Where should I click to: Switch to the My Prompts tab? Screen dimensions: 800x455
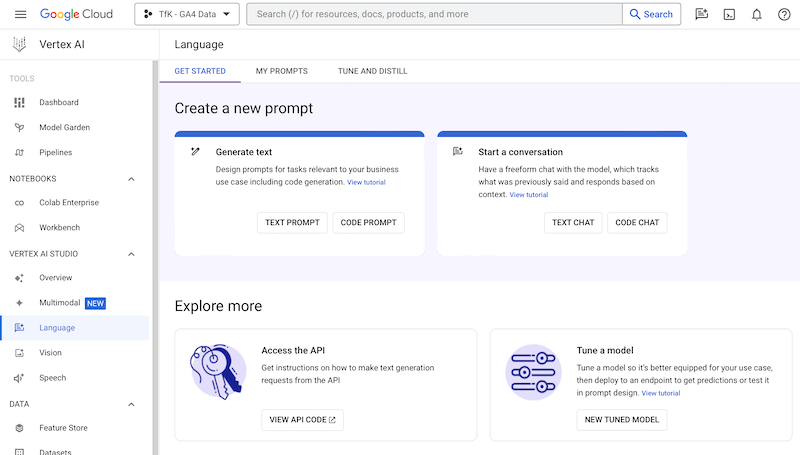(x=281, y=71)
